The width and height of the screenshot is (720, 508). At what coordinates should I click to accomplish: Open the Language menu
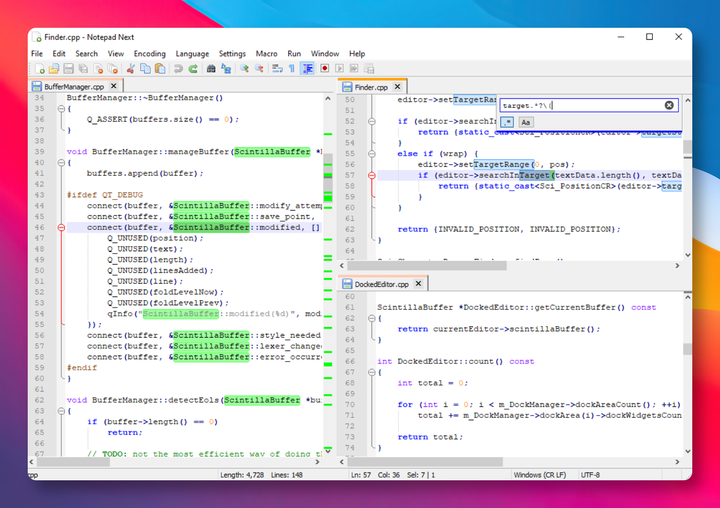(192, 54)
